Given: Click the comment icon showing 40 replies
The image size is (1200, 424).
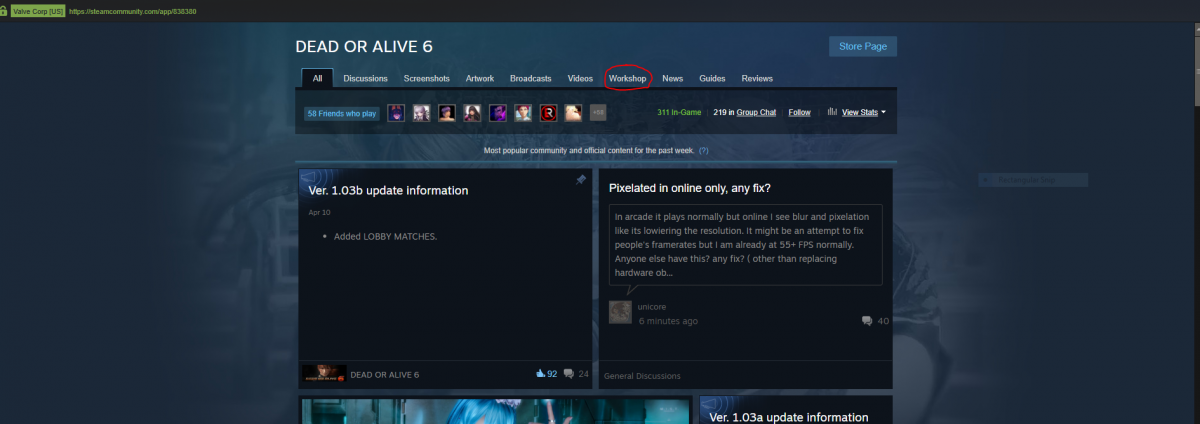Looking at the screenshot, I should 866,321.
